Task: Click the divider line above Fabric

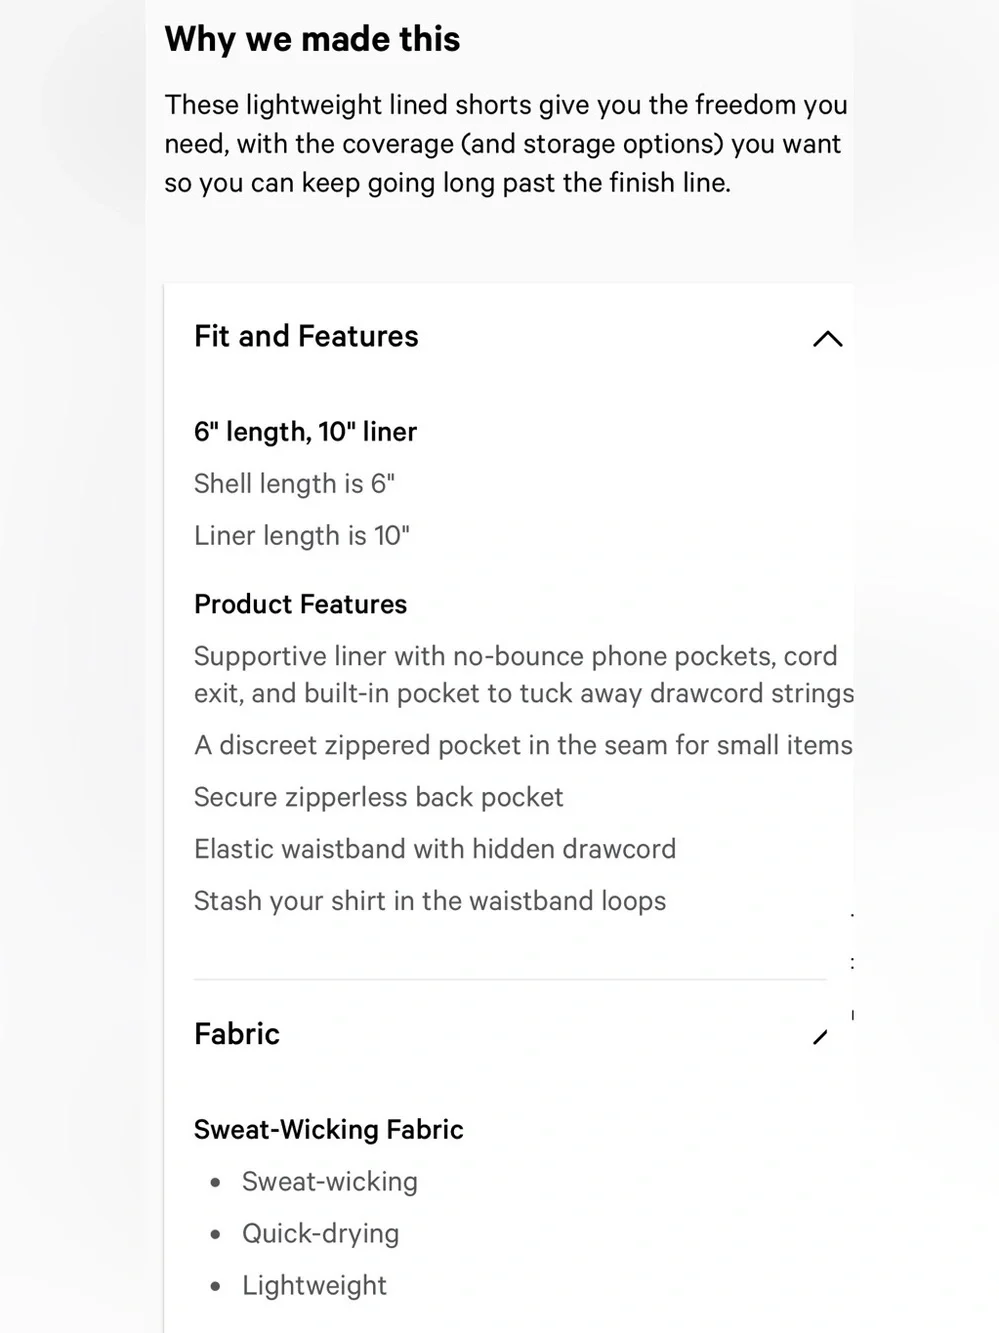Action: pyautogui.click(x=510, y=979)
